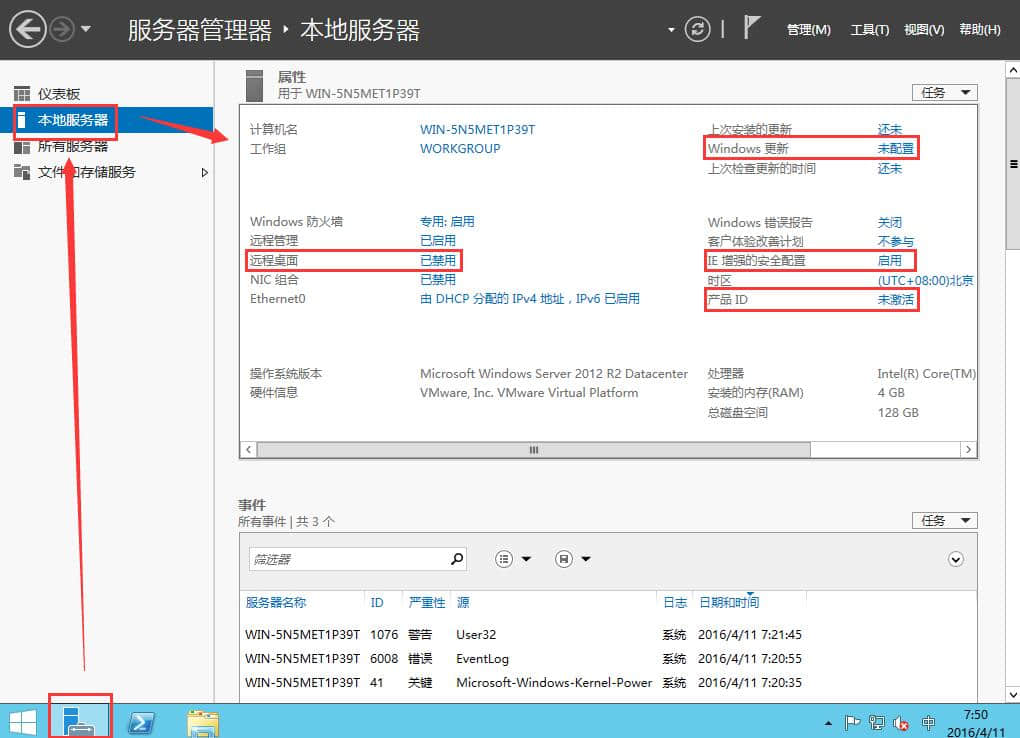
Task: Click main pane scroll down arrow
Action: coord(1013,694)
